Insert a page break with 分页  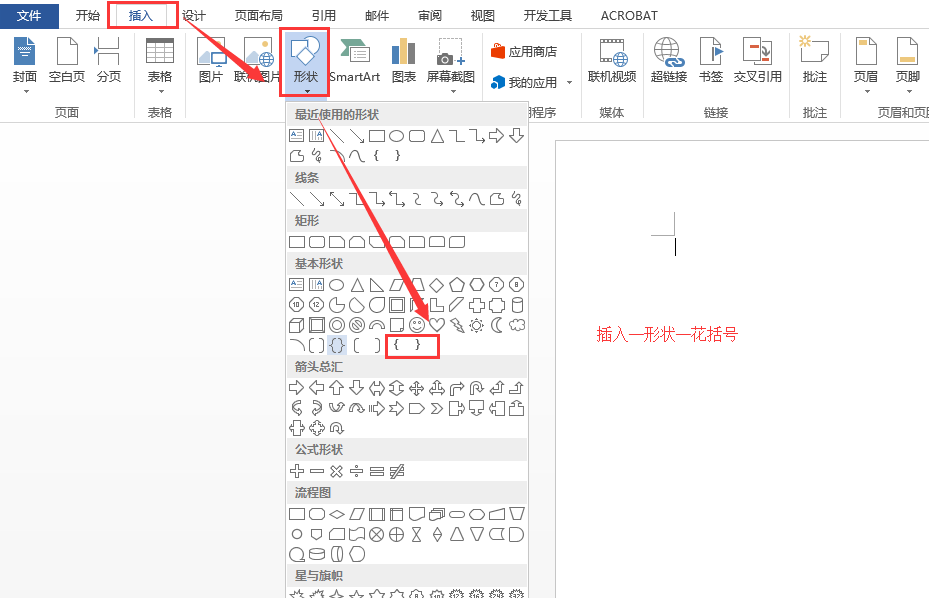point(108,59)
